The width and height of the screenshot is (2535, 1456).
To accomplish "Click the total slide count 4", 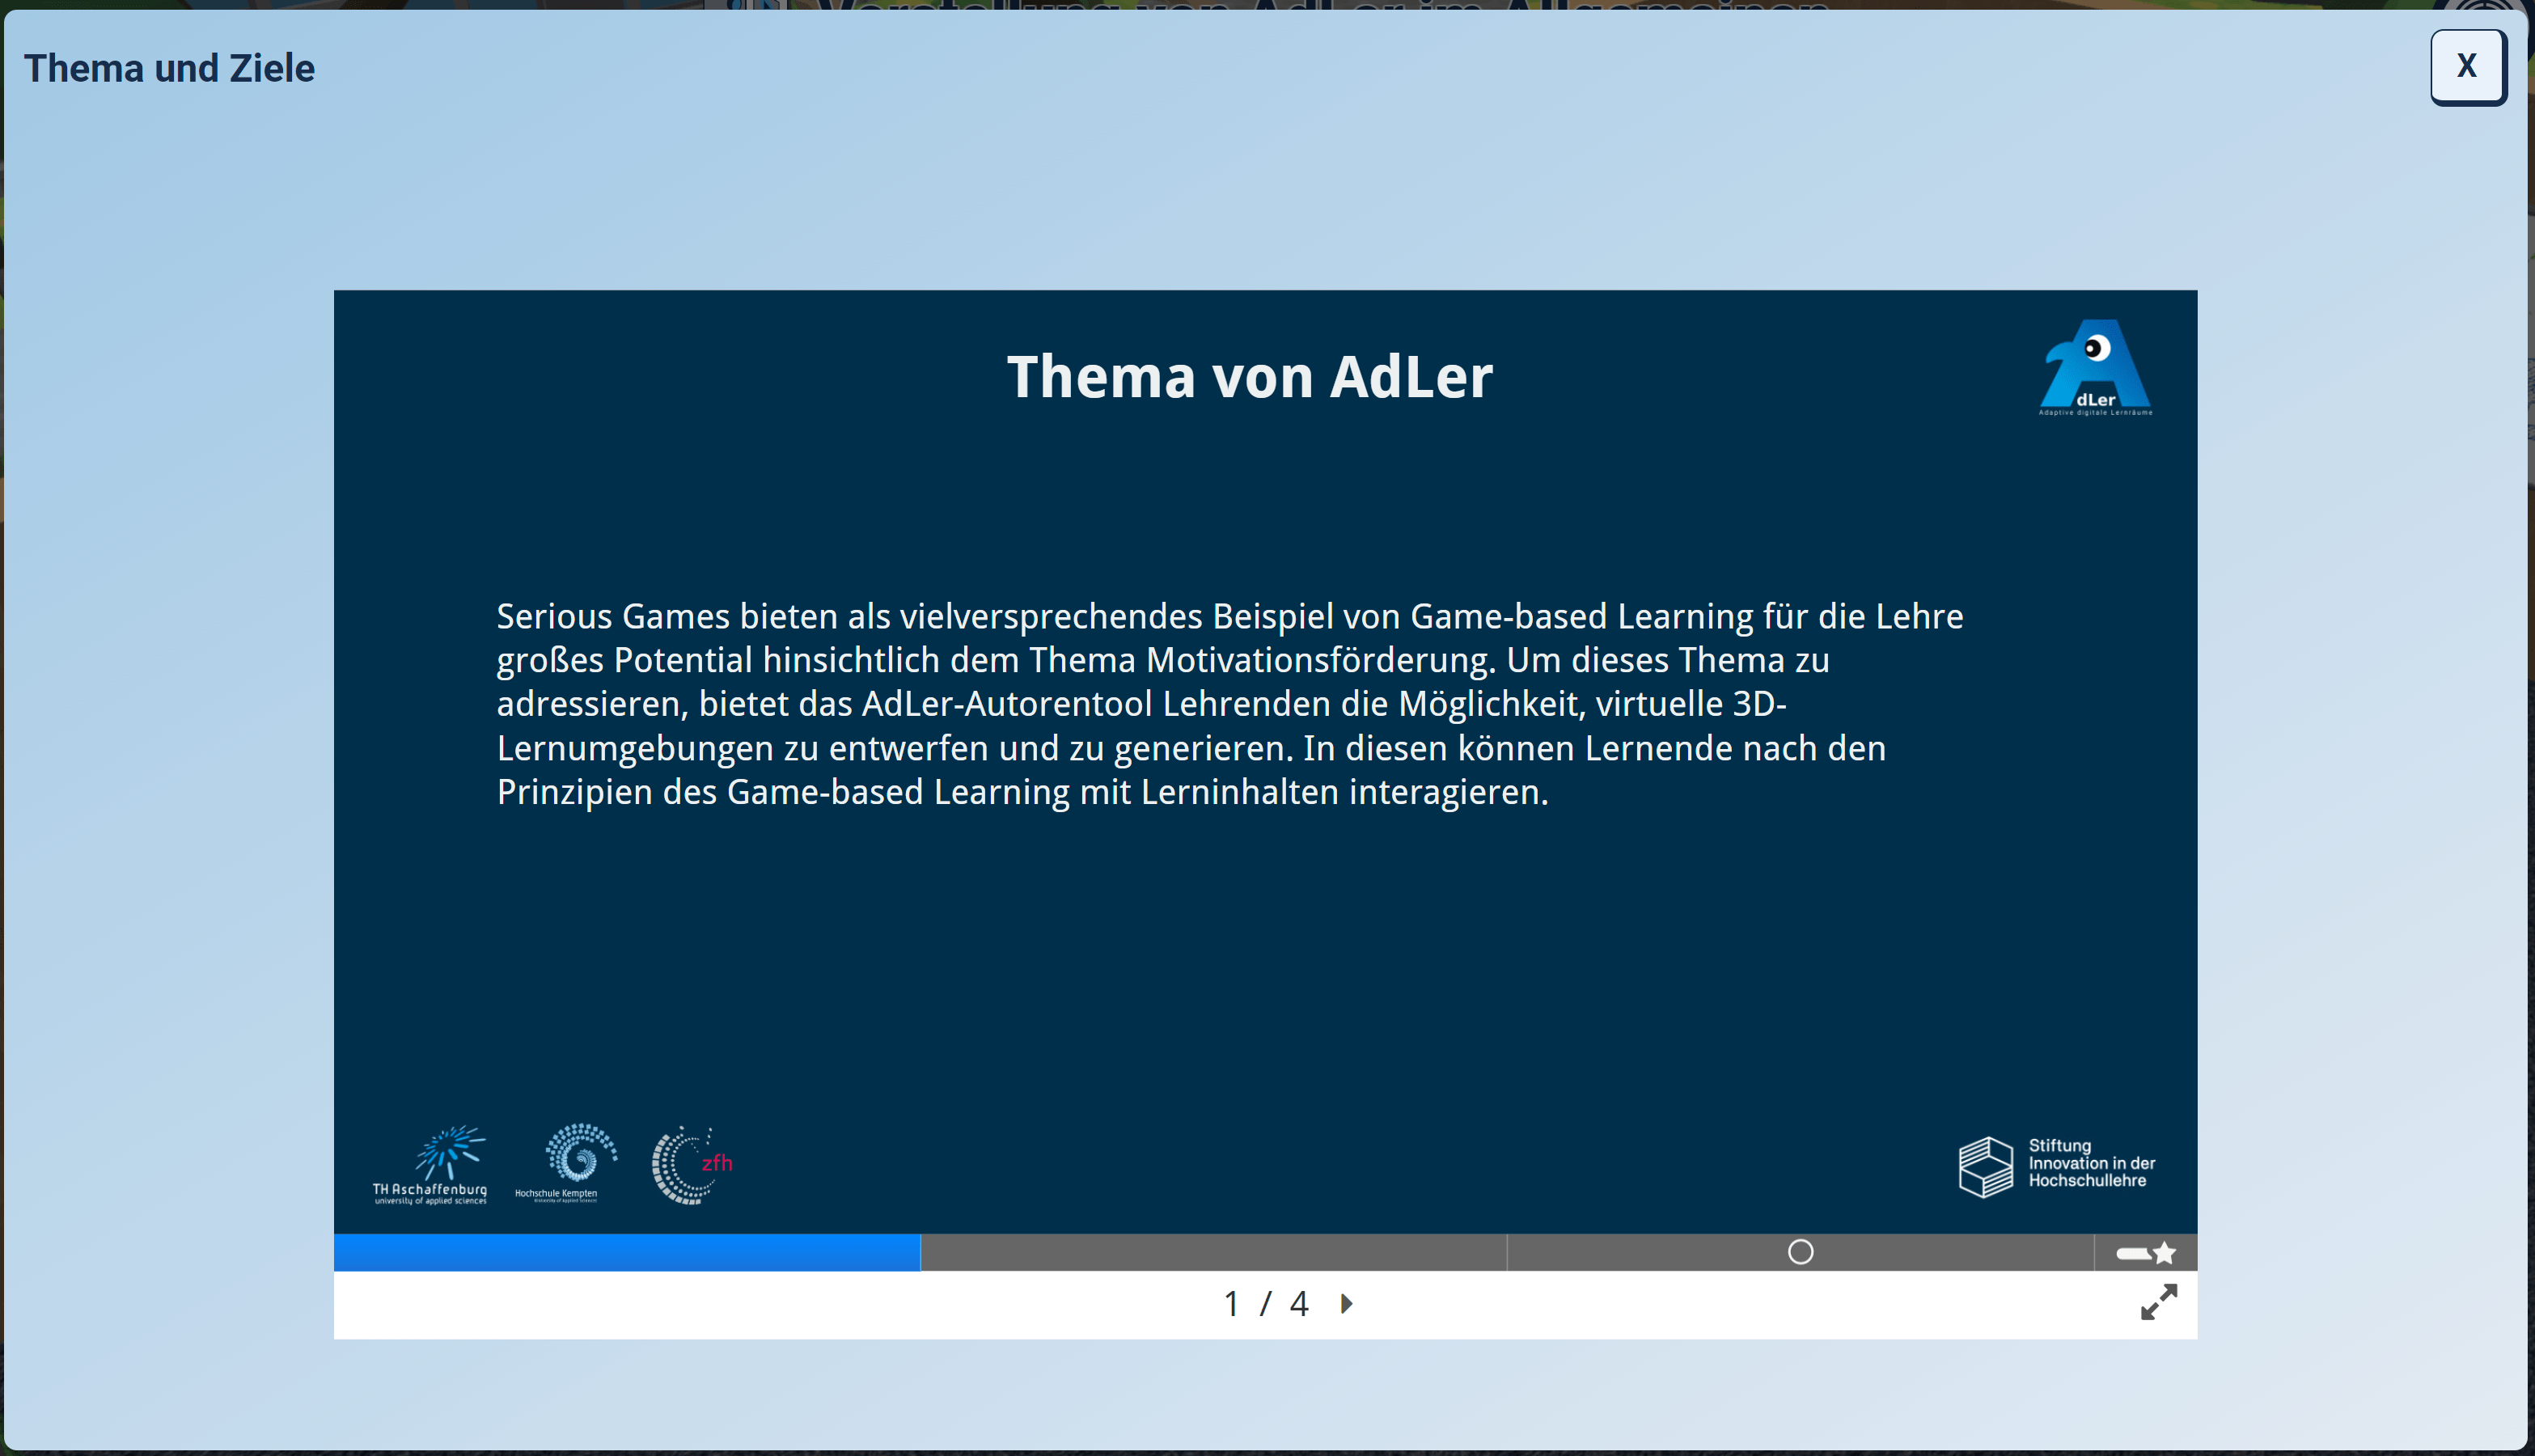I will point(1298,1304).
